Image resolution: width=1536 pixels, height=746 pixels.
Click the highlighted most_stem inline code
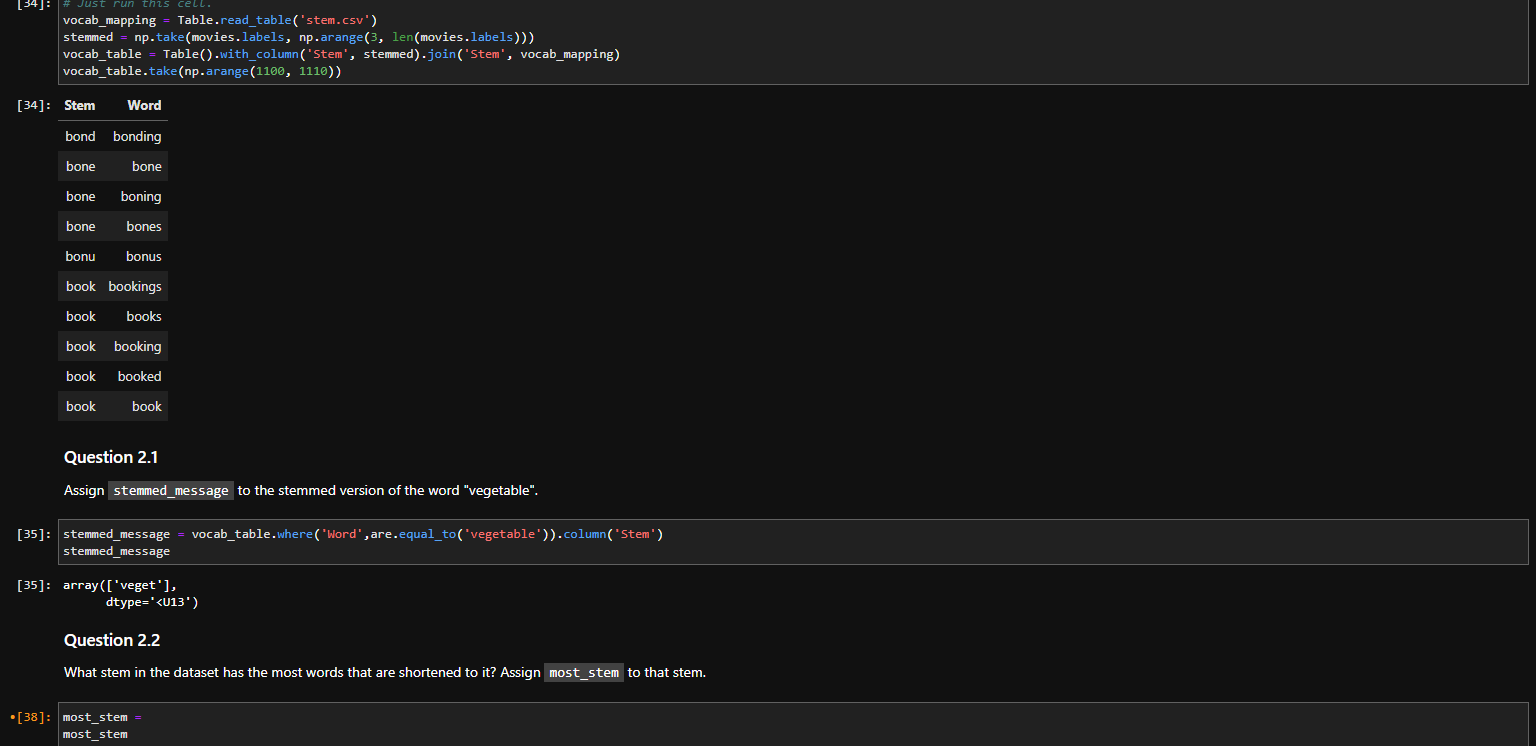coord(583,672)
